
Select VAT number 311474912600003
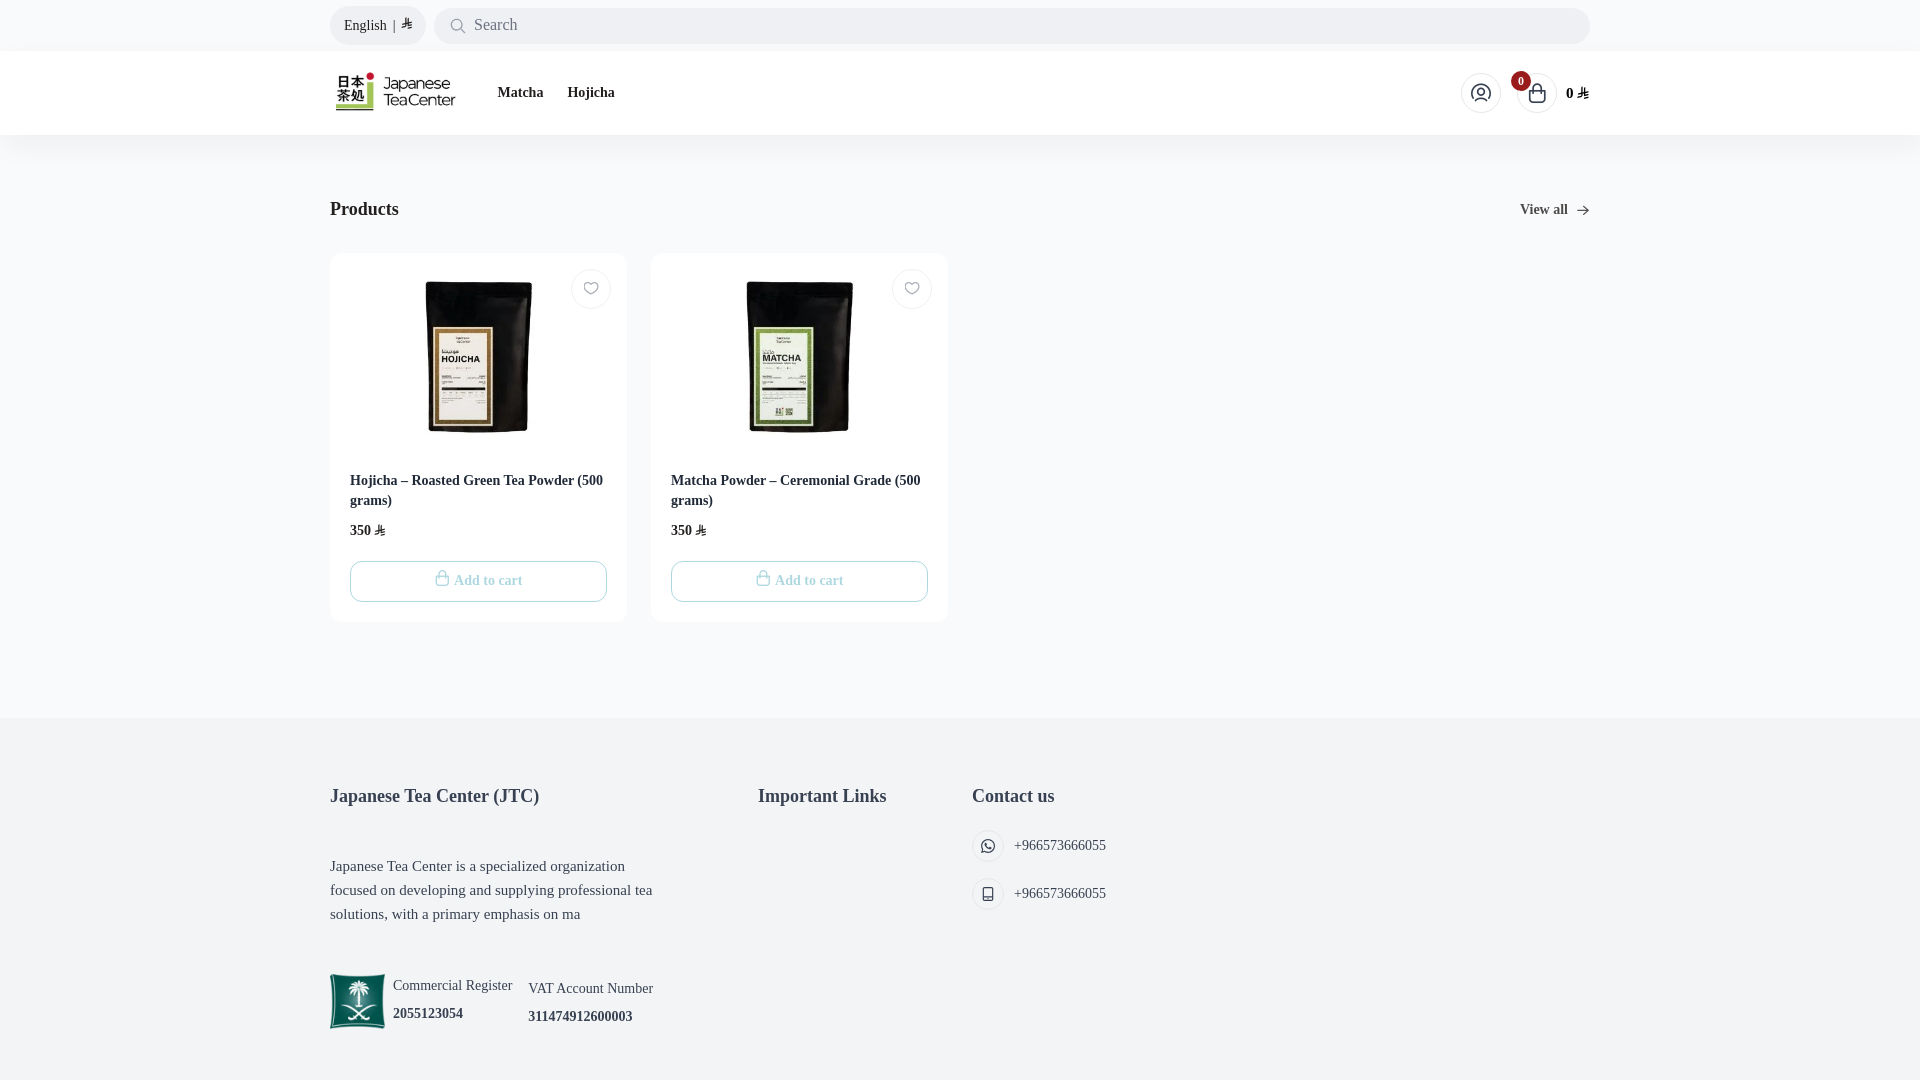coord(580,1017)
